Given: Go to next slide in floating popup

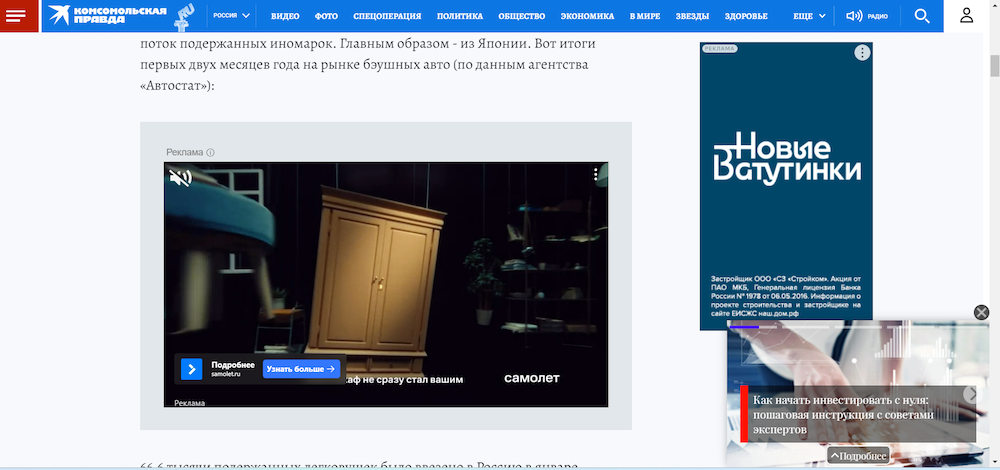Looking at the screenshot, I should (x=972, y=395).
